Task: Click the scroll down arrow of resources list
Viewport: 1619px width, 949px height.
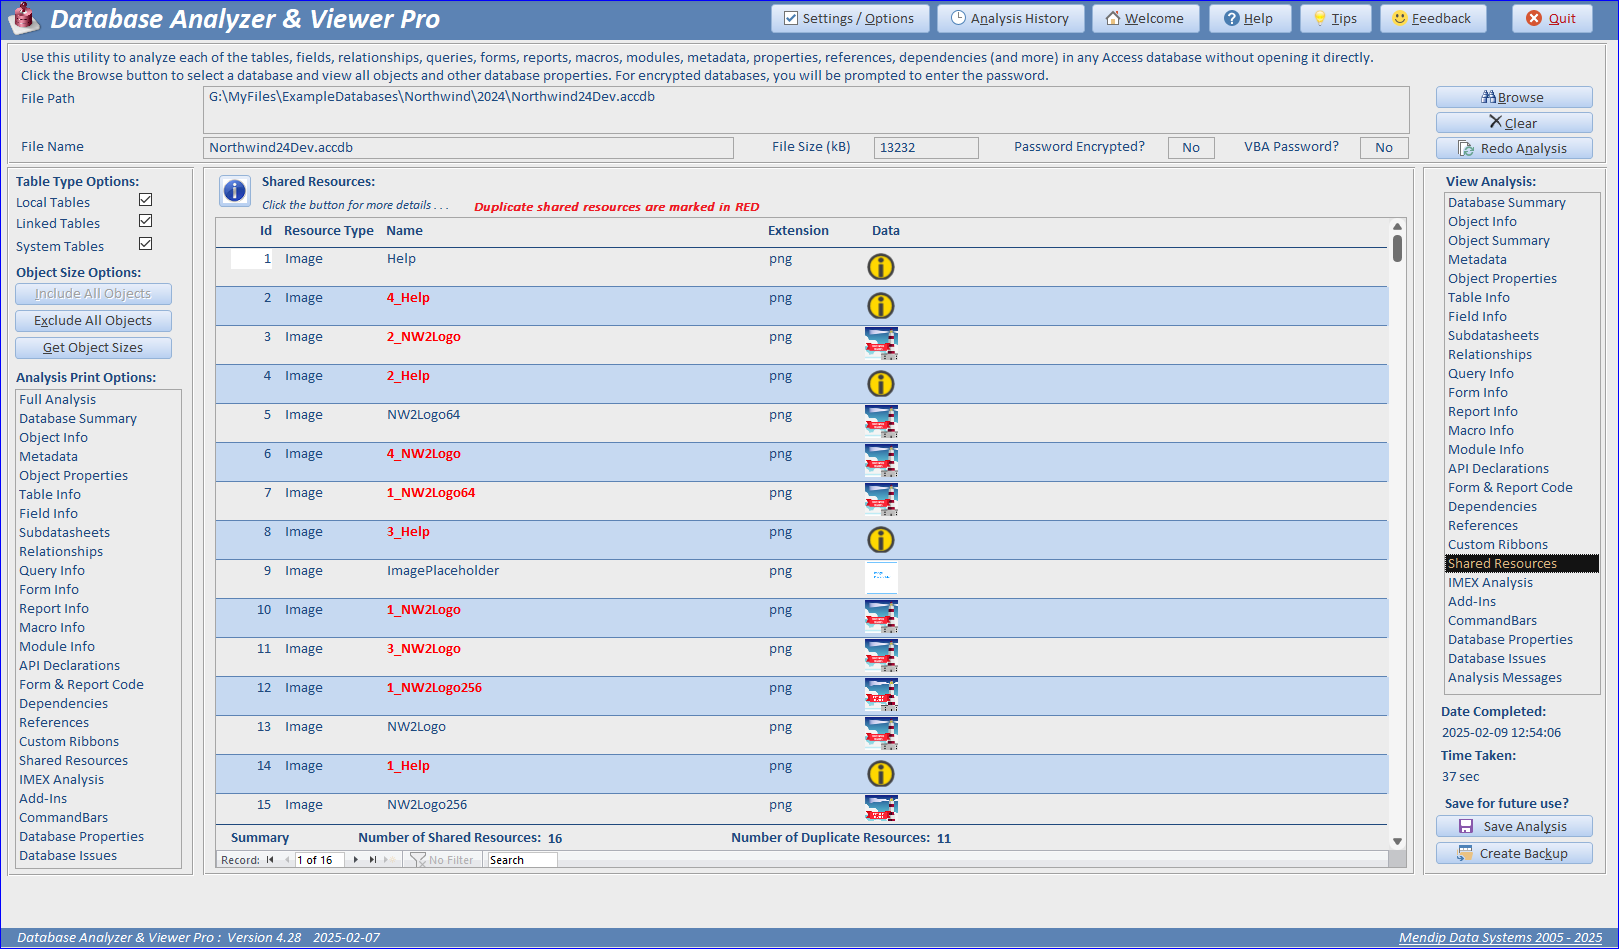Action: tap(1397, 841)
